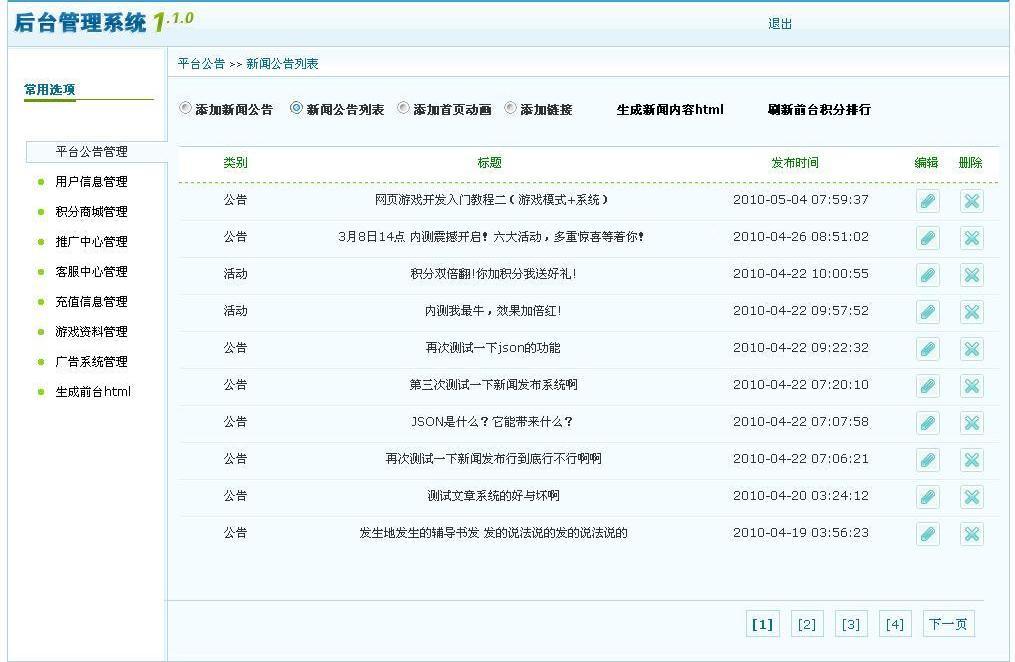Viewport: 1015px width, 662px height.
Task: Go to page [3] in the pagination
Action: point(850,623)
